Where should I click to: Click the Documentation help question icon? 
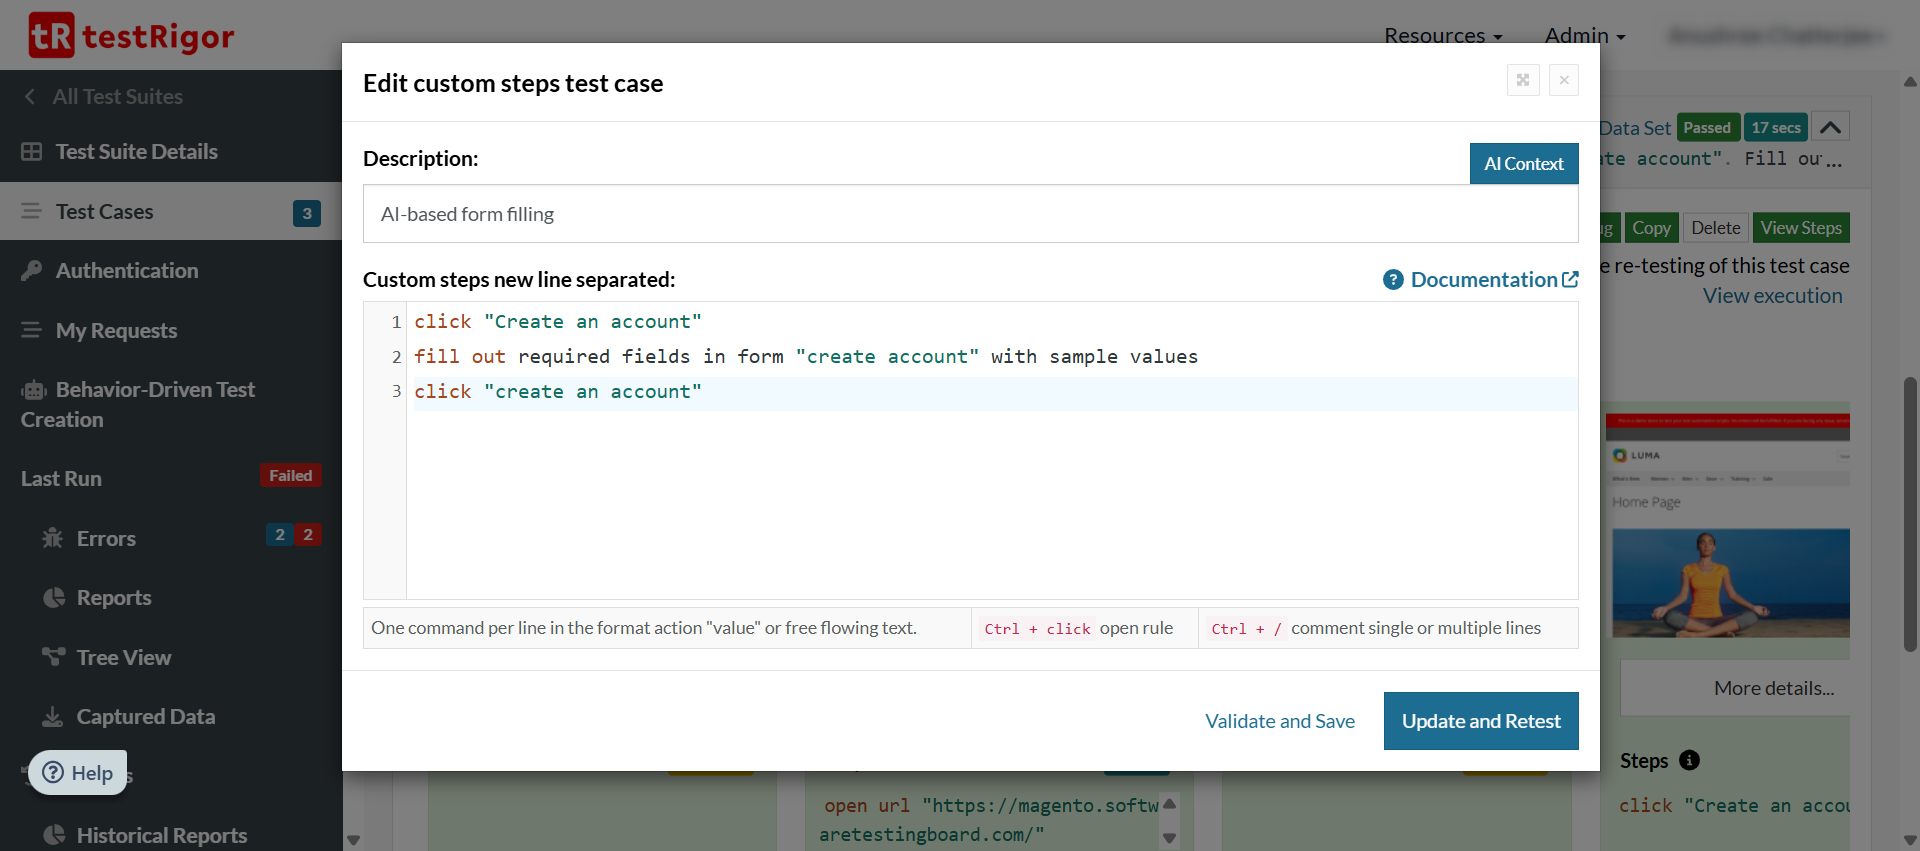(1393, 280)
